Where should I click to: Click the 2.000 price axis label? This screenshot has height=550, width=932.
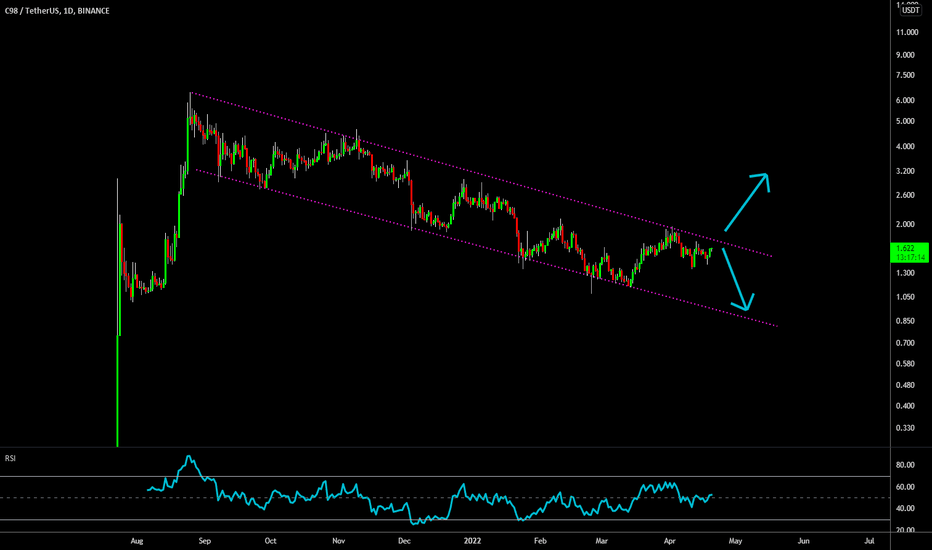(905, 224)
